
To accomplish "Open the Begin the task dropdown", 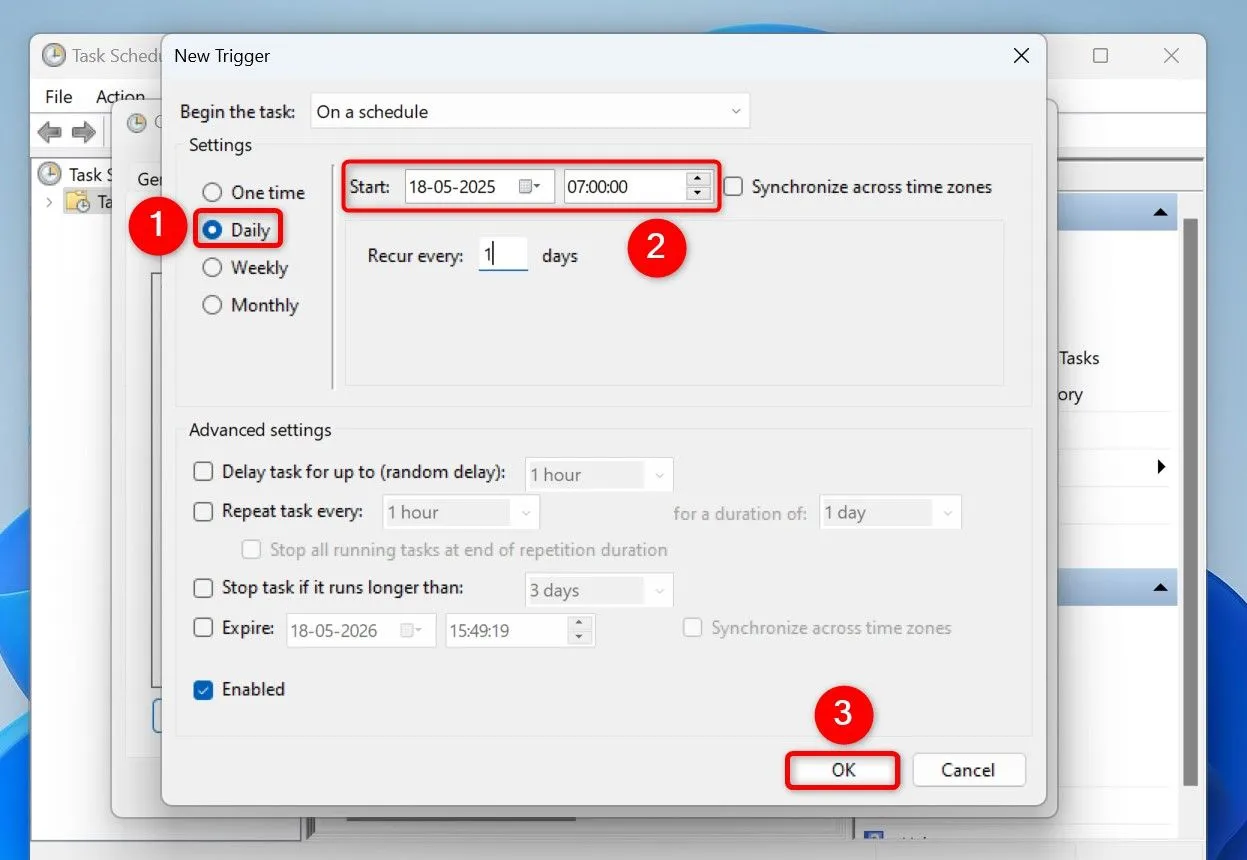I will point(736,111).
